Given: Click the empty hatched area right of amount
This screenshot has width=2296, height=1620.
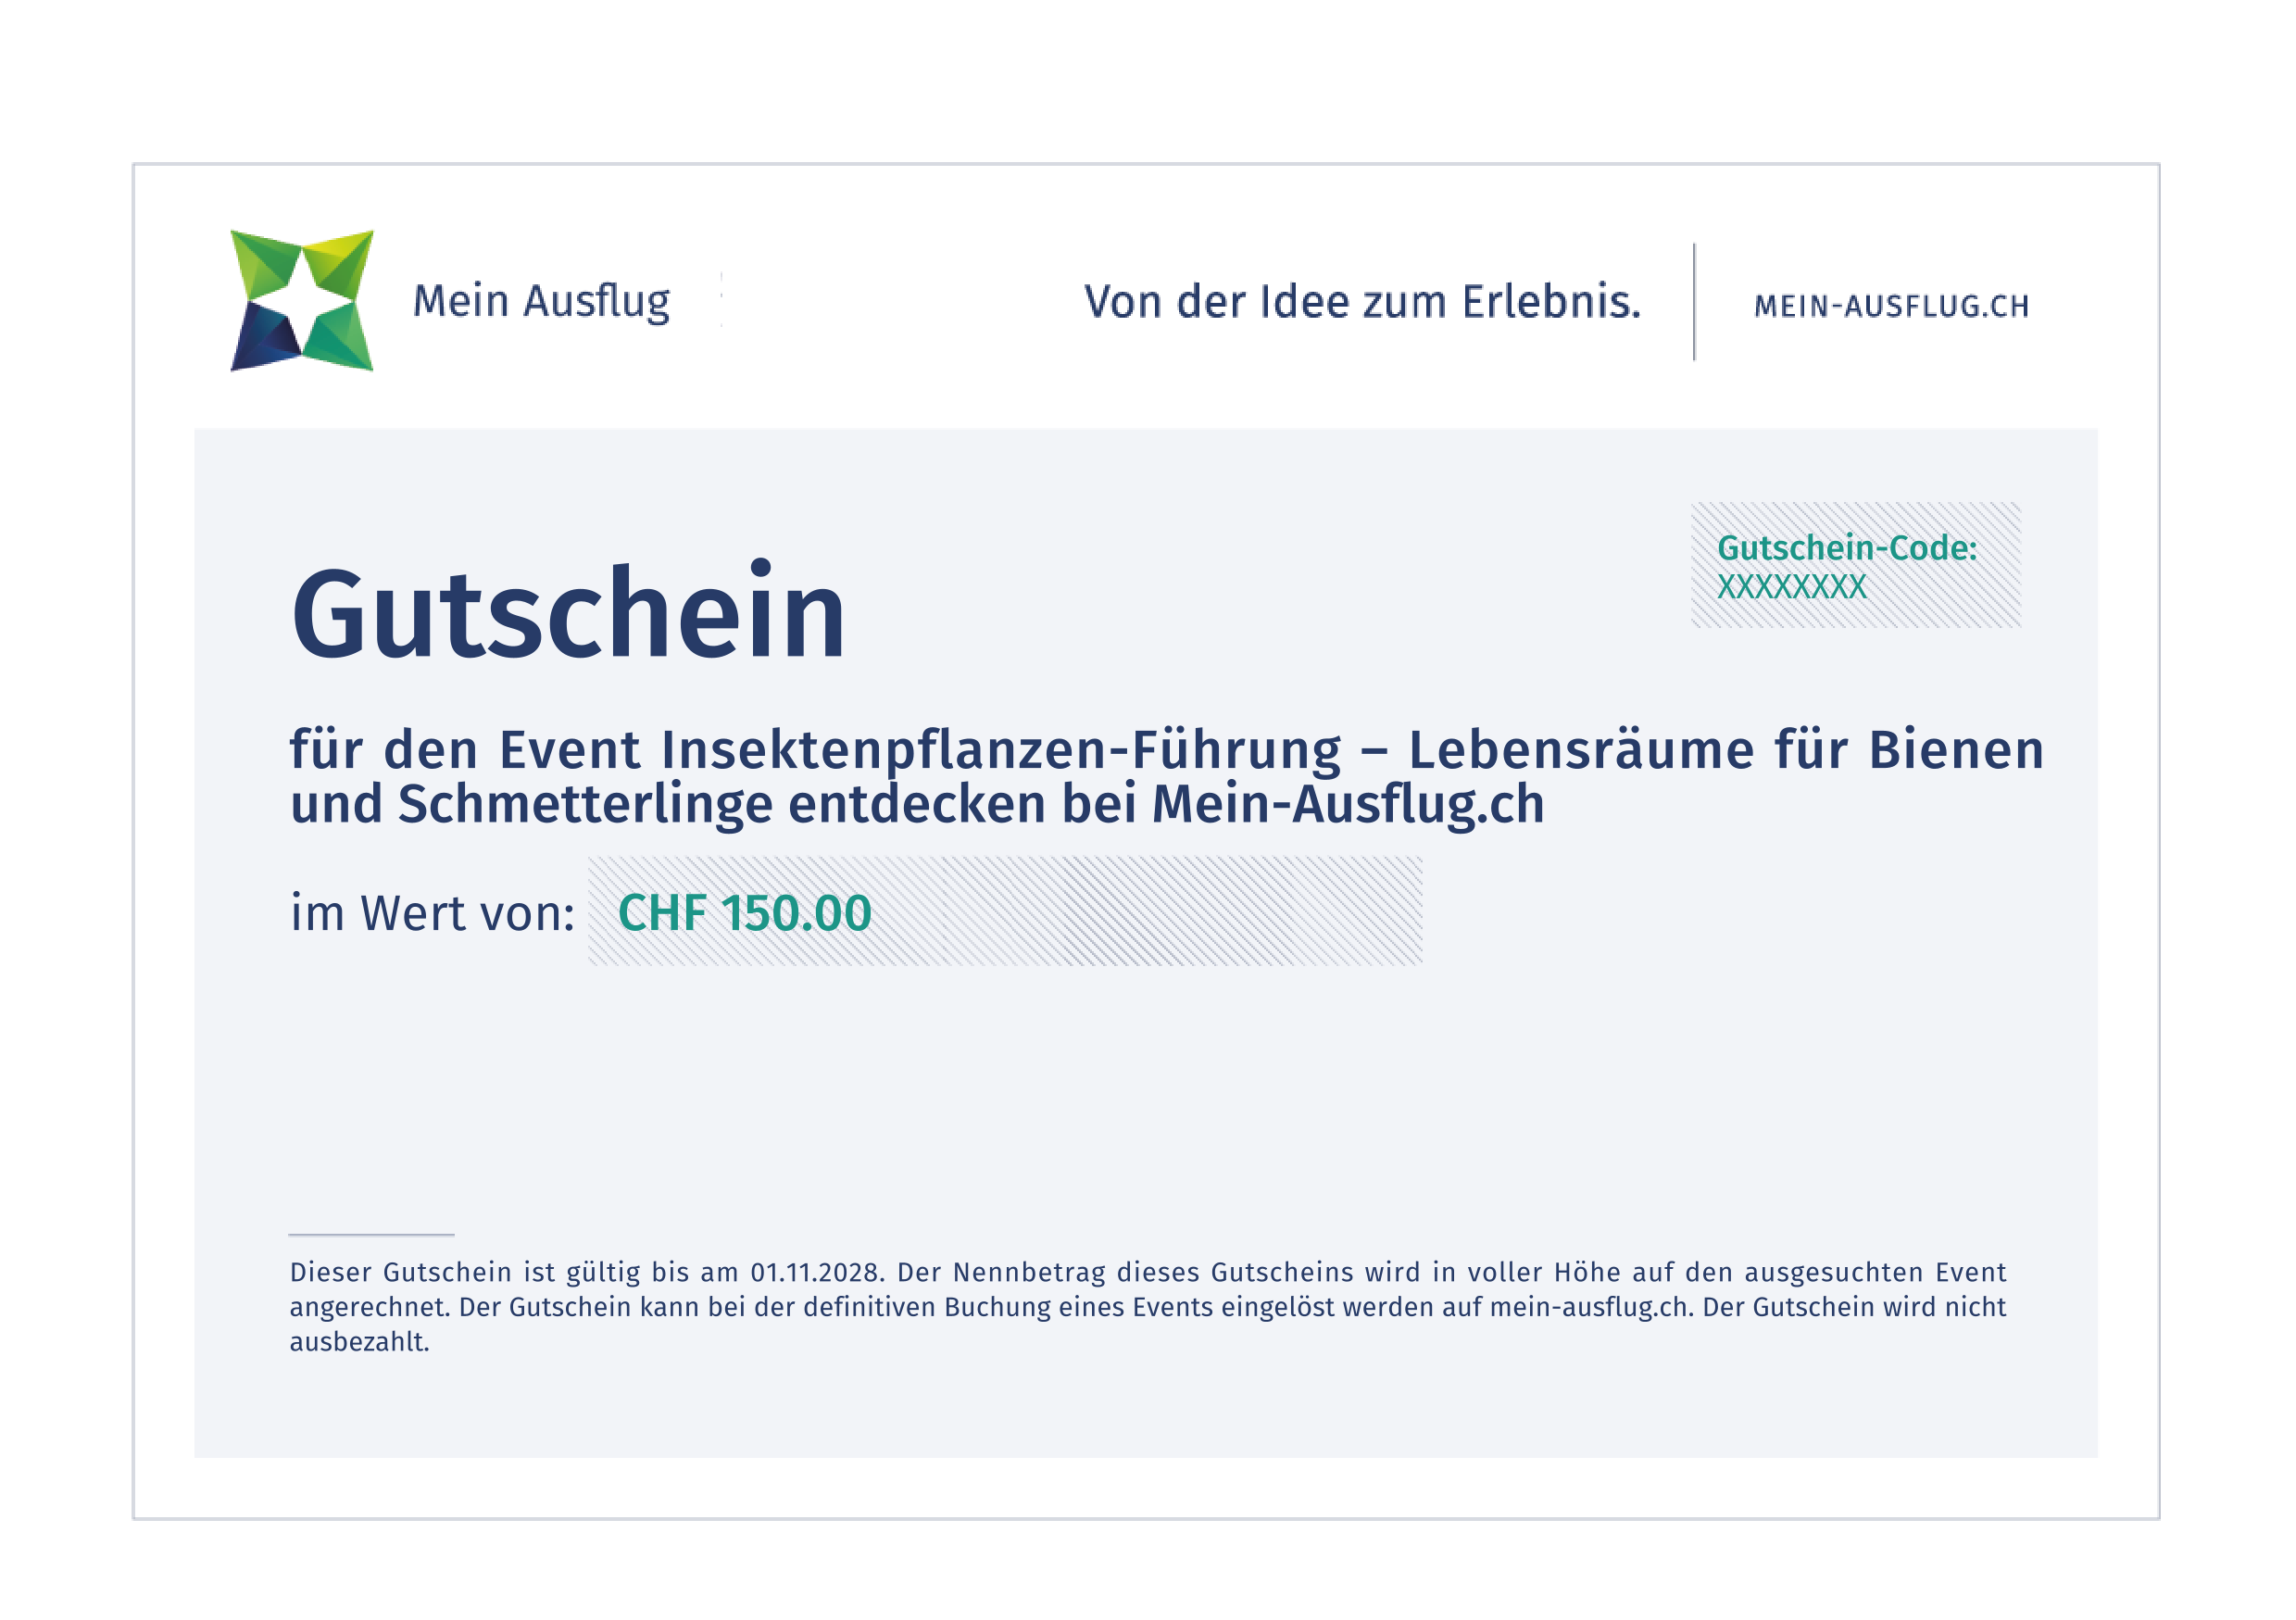Looking at the screenshot, I should [x=1150, y=912].
